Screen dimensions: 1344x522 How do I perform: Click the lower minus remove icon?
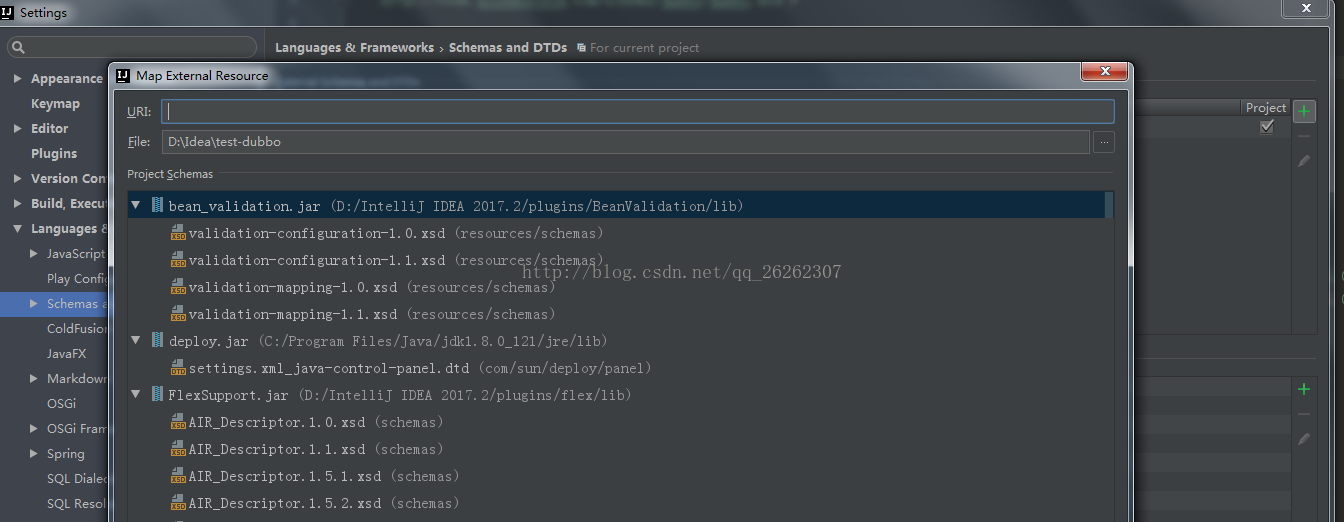pyautogui.click(x=1304, y=414)
